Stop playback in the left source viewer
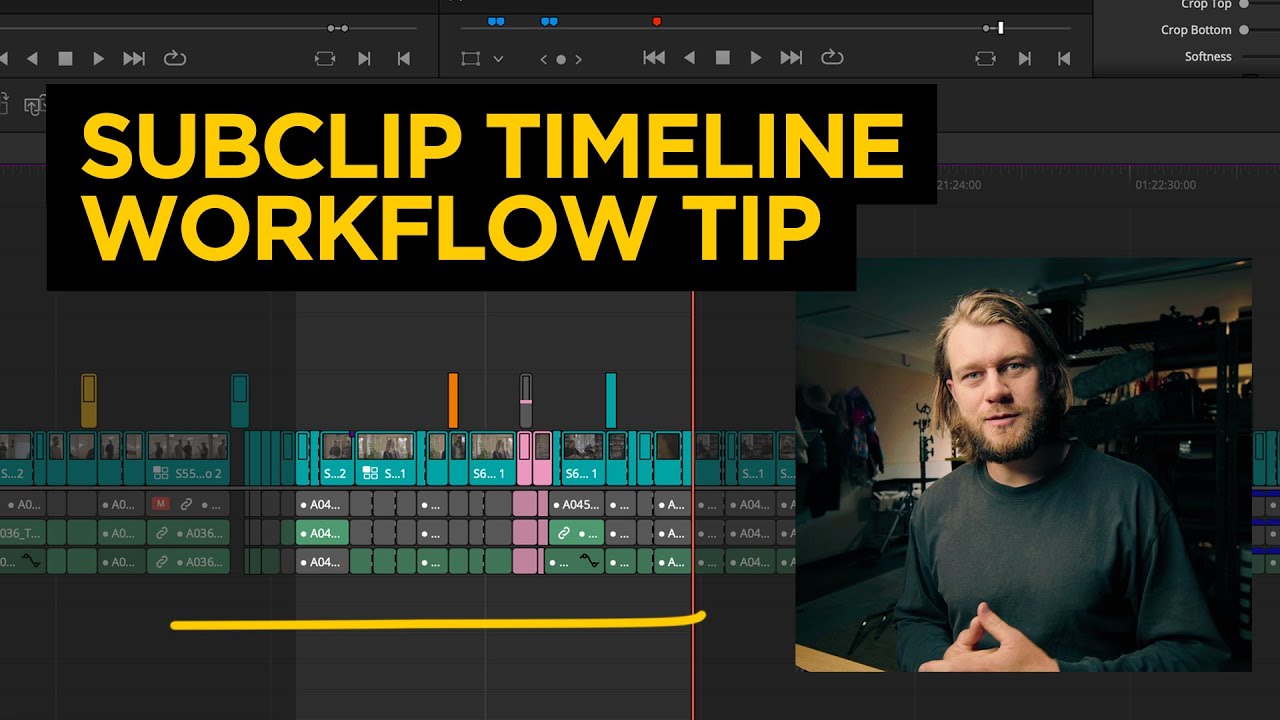This screenshot has width=1280, height=720. [x=66, y=59]
